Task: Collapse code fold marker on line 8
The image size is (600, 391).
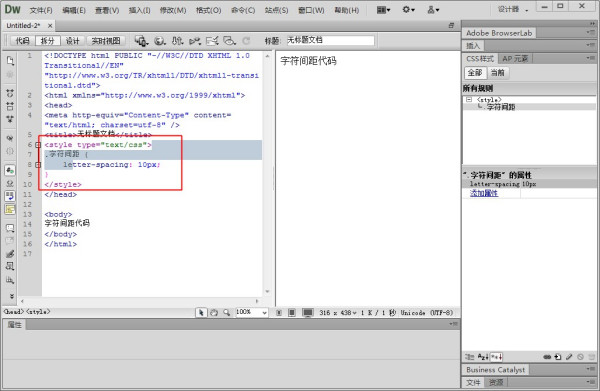Action: coord(38,165)
